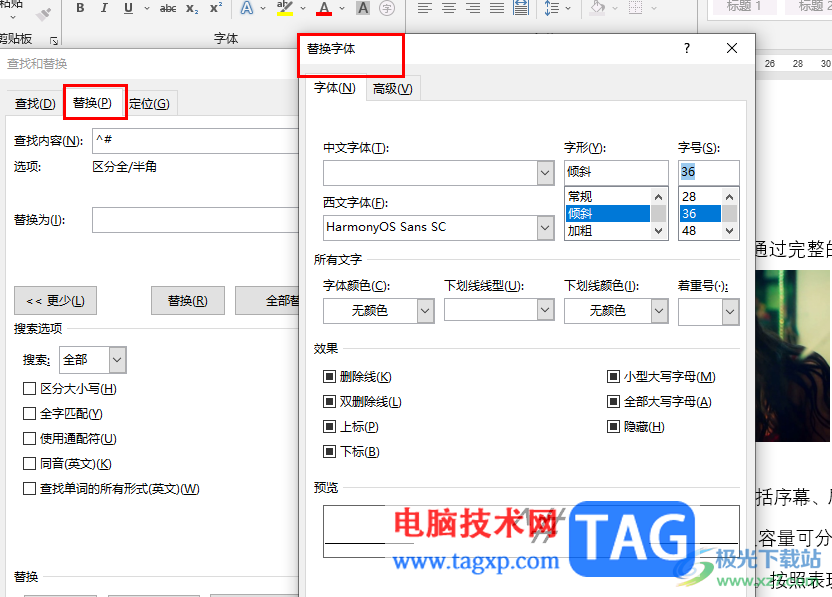This screenshot has width=832, height=597.
Task: Open 下划线线型 dropdown
Action: 545,310
